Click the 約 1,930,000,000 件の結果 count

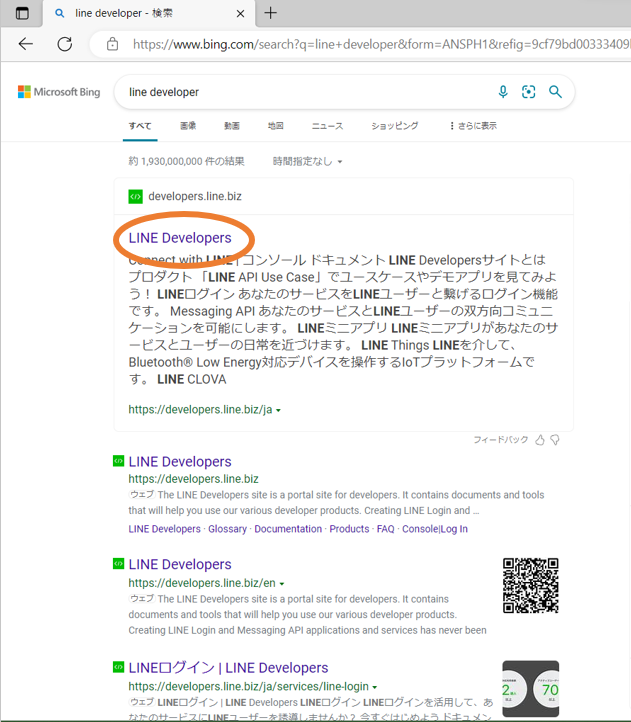187,162
